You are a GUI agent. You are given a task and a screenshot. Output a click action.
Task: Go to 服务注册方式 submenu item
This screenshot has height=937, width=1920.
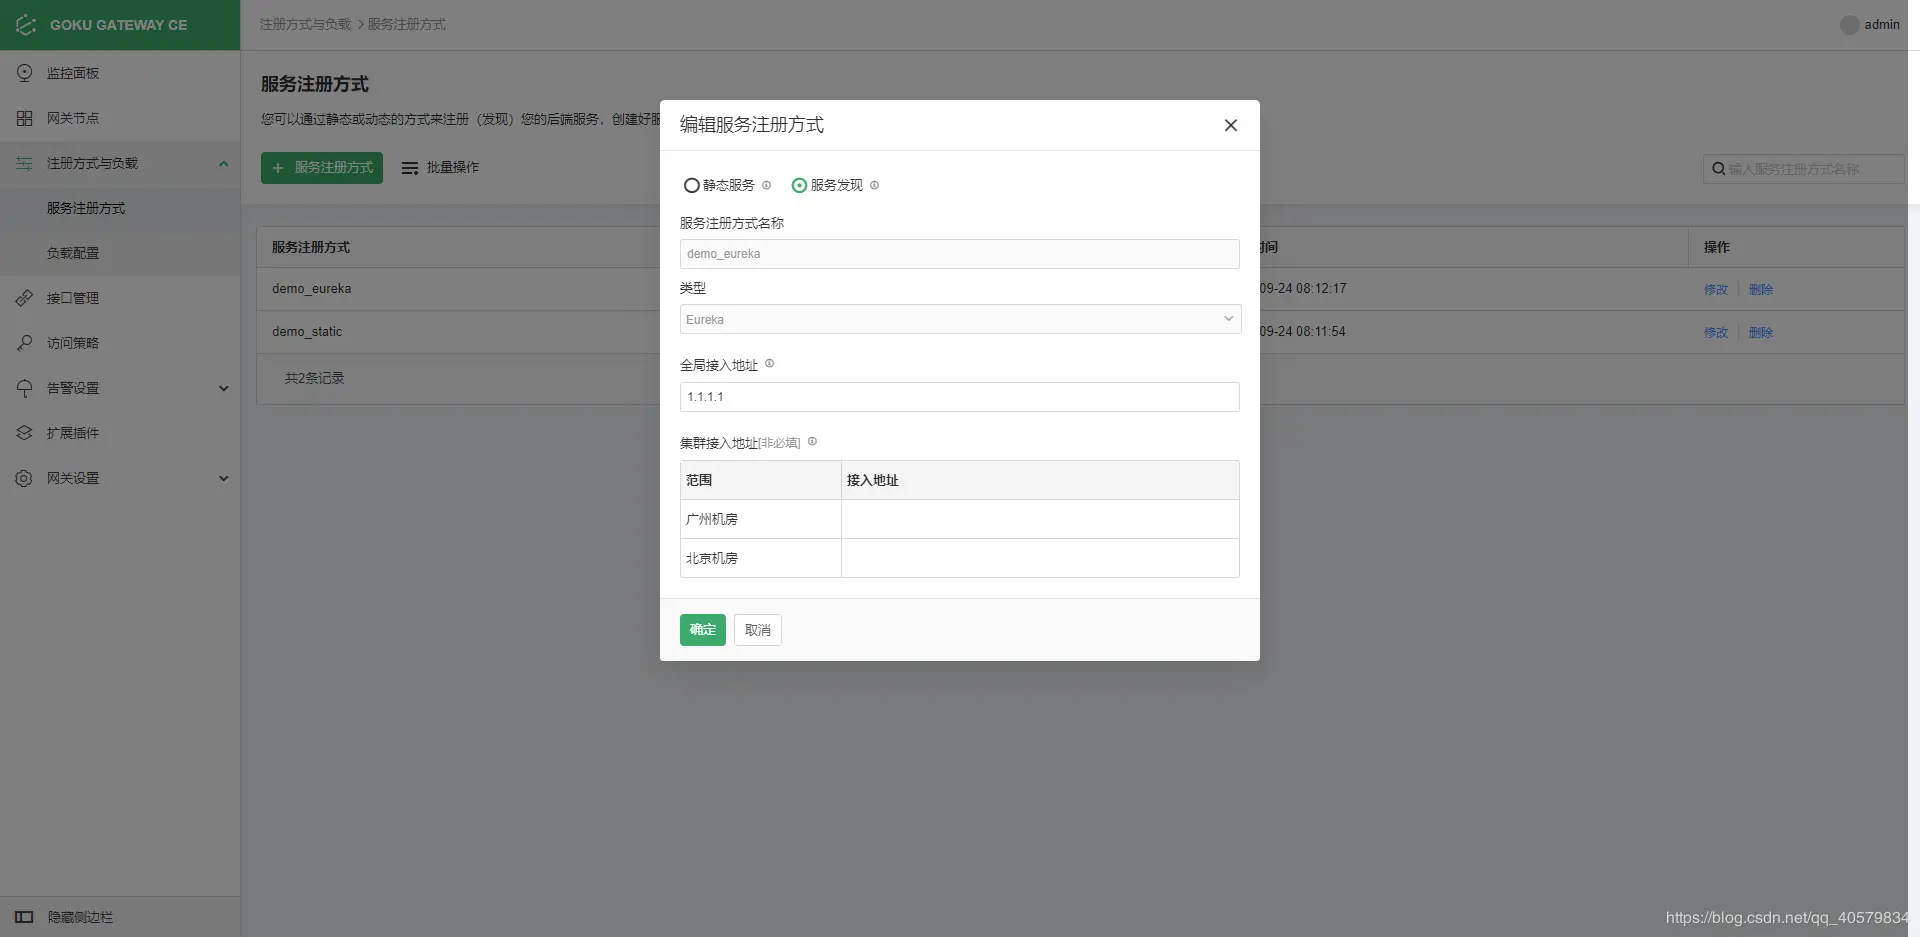tap(120, 208)
